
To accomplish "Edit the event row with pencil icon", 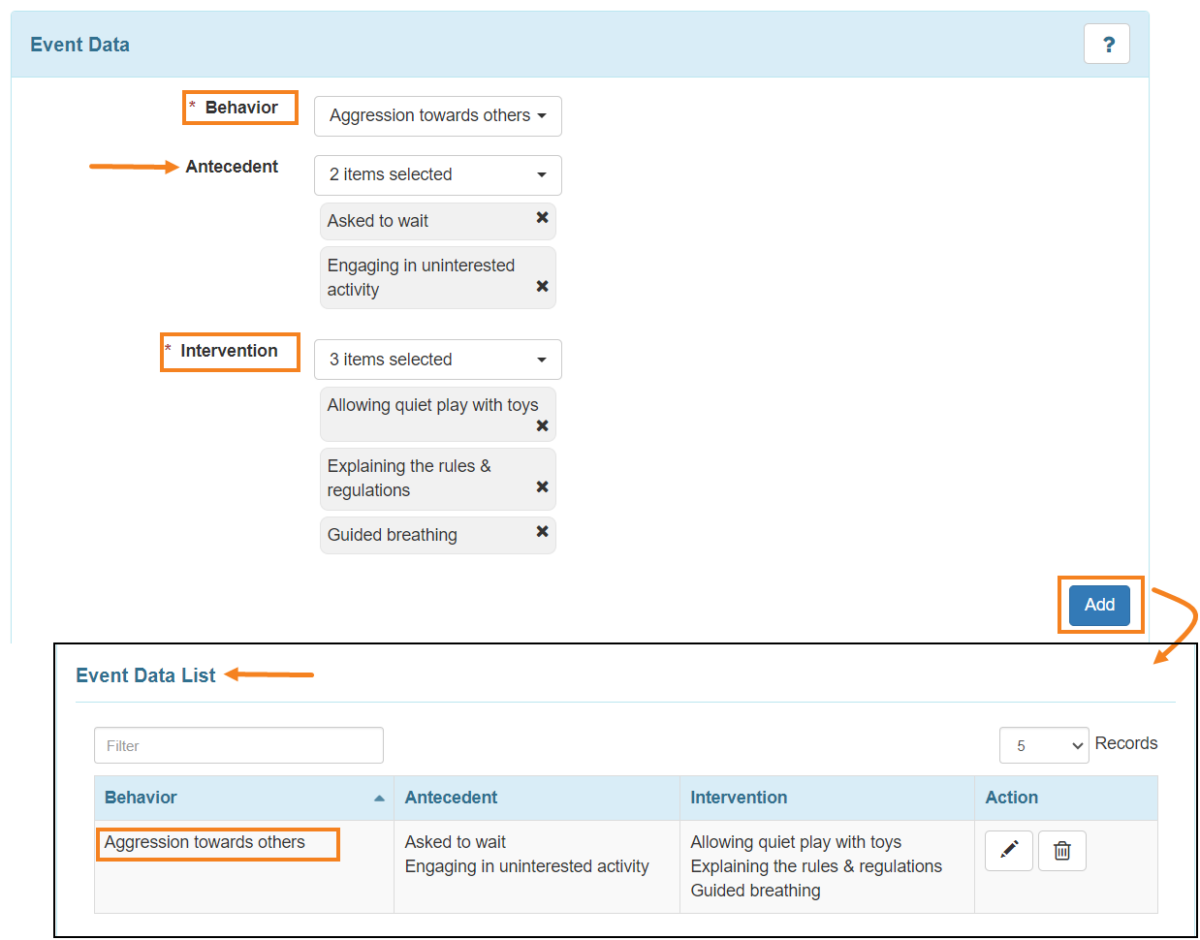I will click(x=1008, y=850).
